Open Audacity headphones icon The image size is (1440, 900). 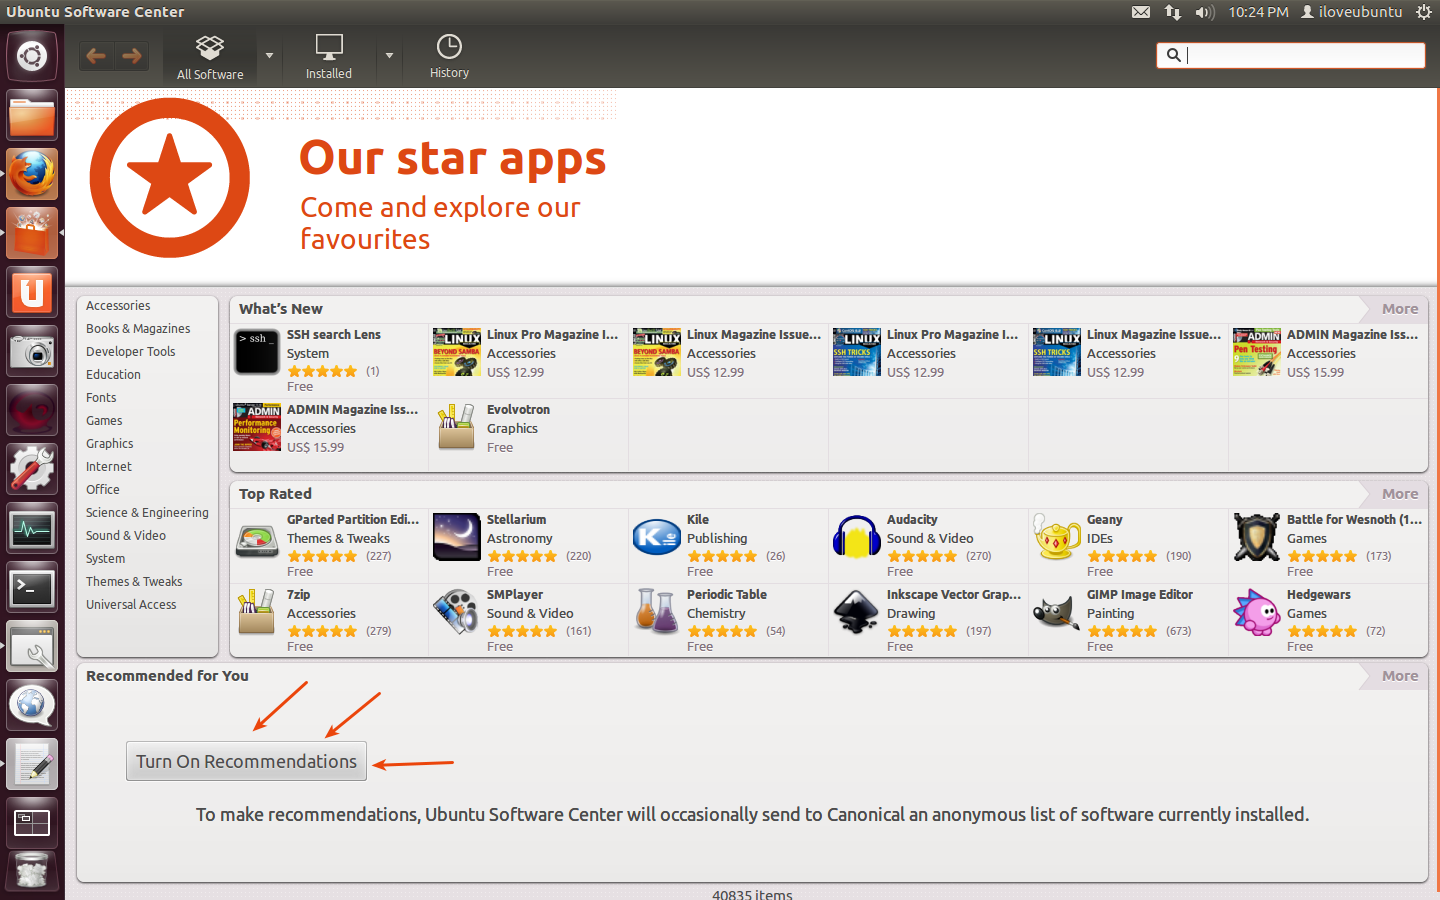(857, 538)
